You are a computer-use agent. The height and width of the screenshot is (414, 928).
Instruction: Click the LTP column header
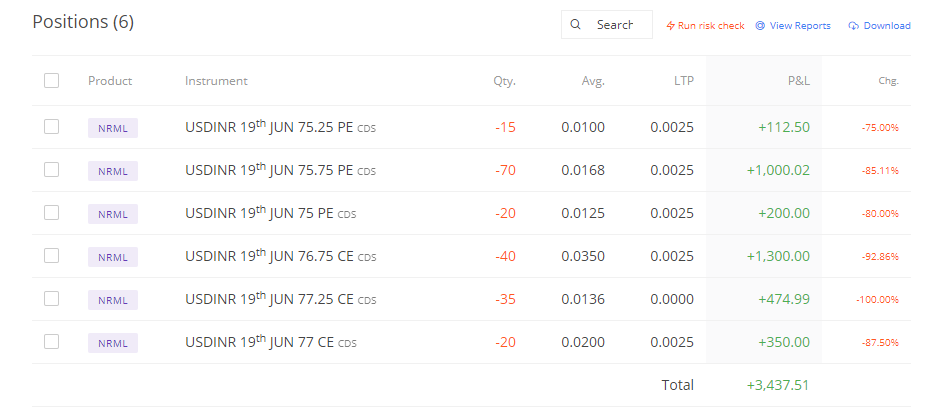tap(683, 81)
